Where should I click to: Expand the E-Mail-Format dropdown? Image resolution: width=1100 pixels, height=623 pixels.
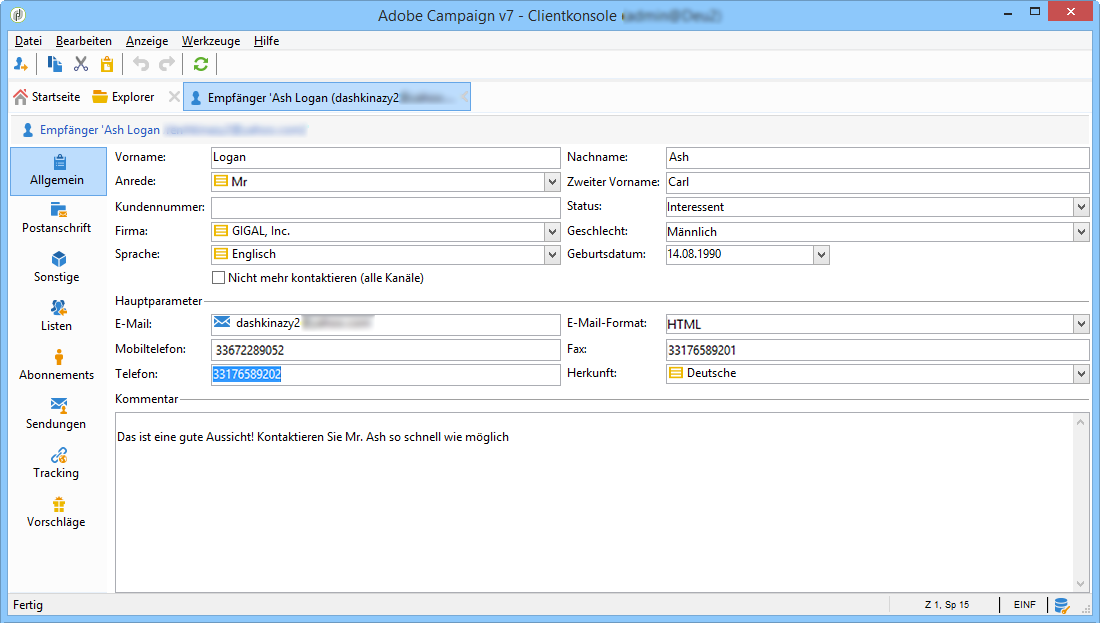(x=1081, y=324)
